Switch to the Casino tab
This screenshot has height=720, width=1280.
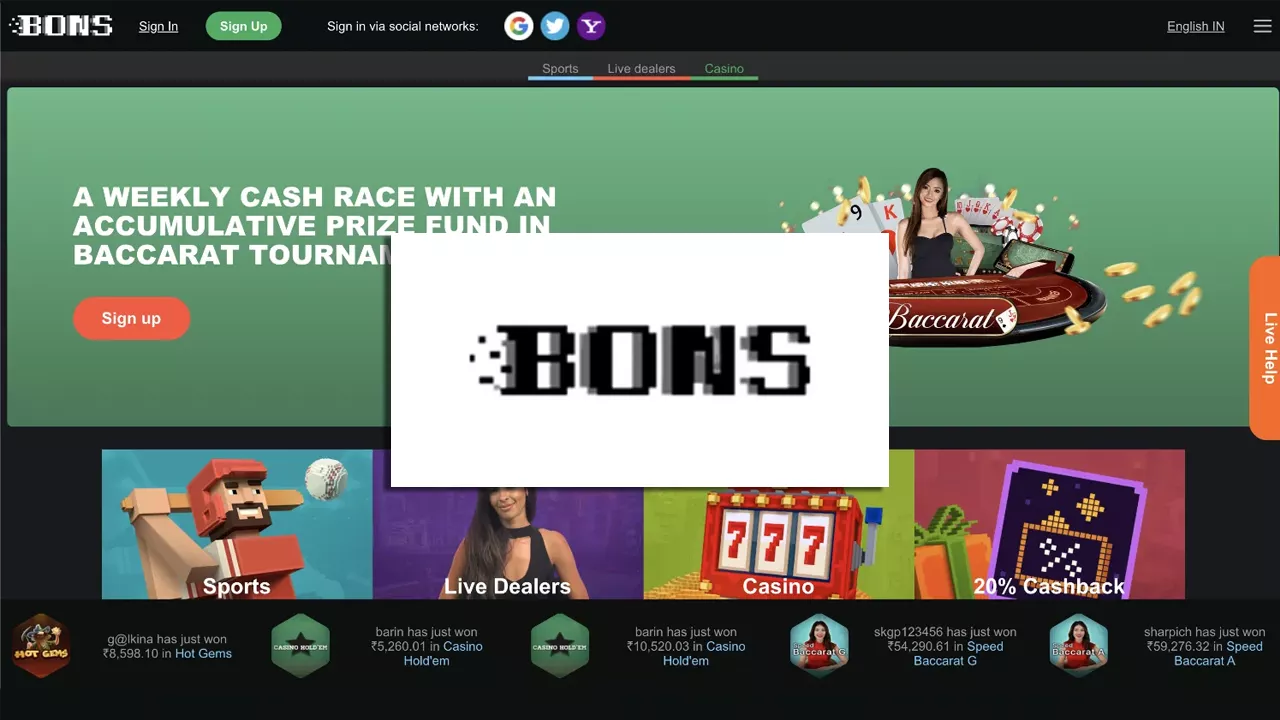click(724, 69)
